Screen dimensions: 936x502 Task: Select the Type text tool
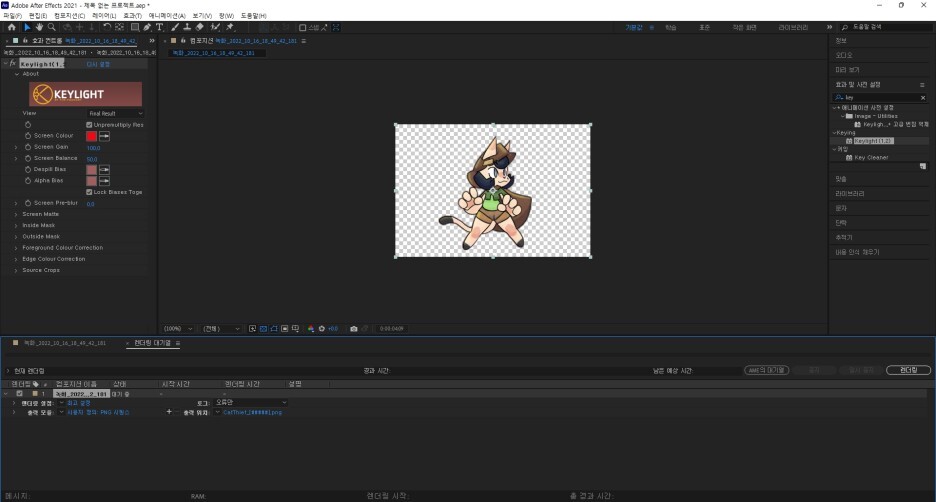[x=159, y=27]
